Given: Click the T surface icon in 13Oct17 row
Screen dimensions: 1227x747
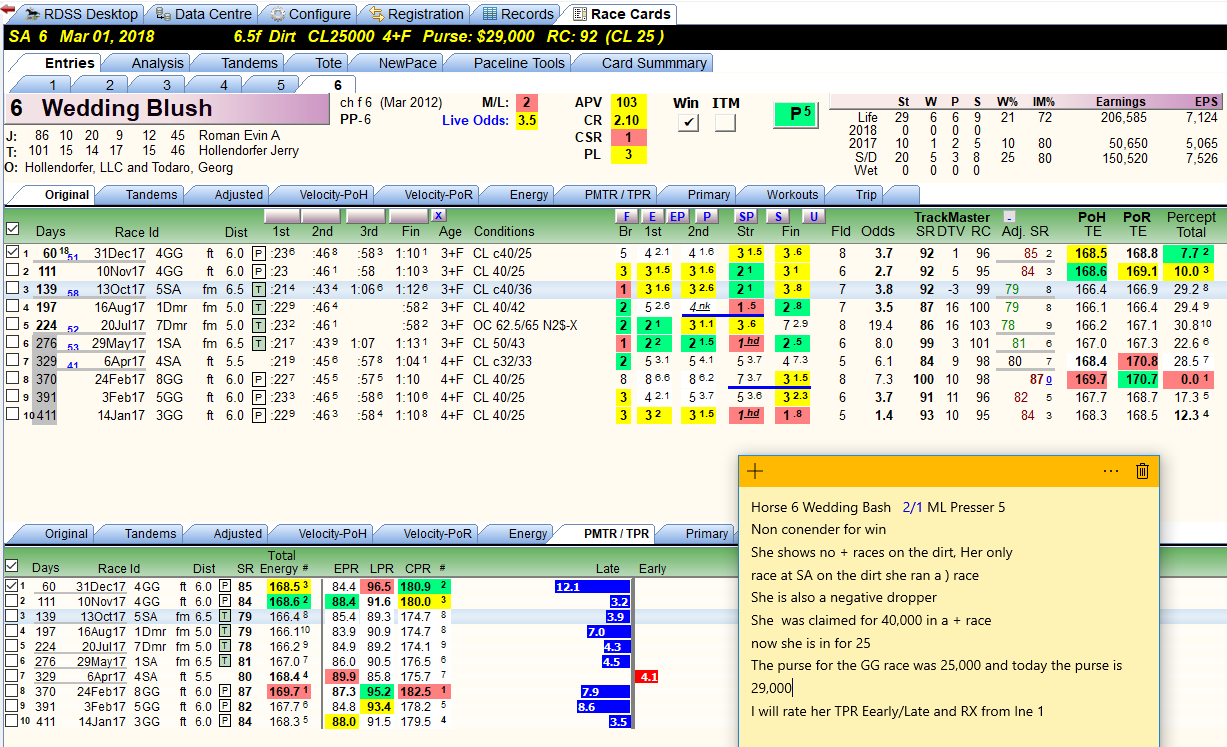Looking at the screenshot, I should click(x=259, y=289).
